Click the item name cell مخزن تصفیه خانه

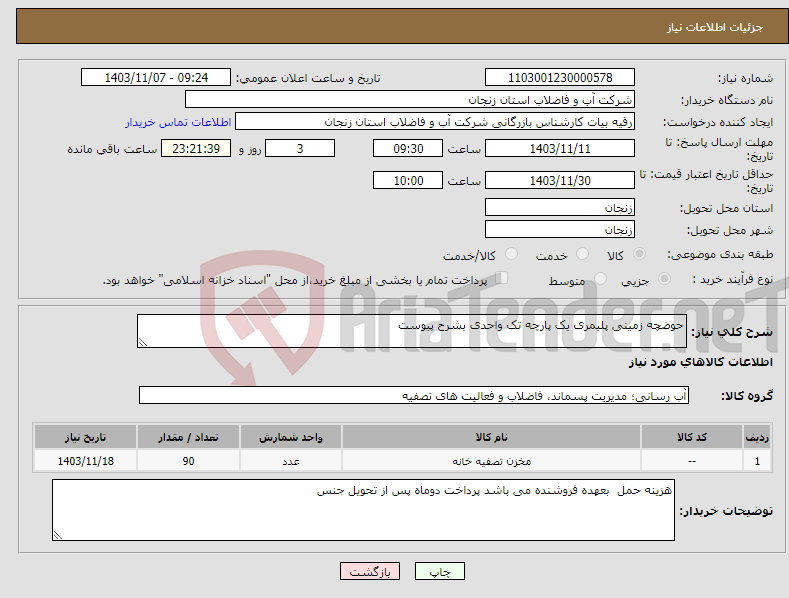coord(492,461)
